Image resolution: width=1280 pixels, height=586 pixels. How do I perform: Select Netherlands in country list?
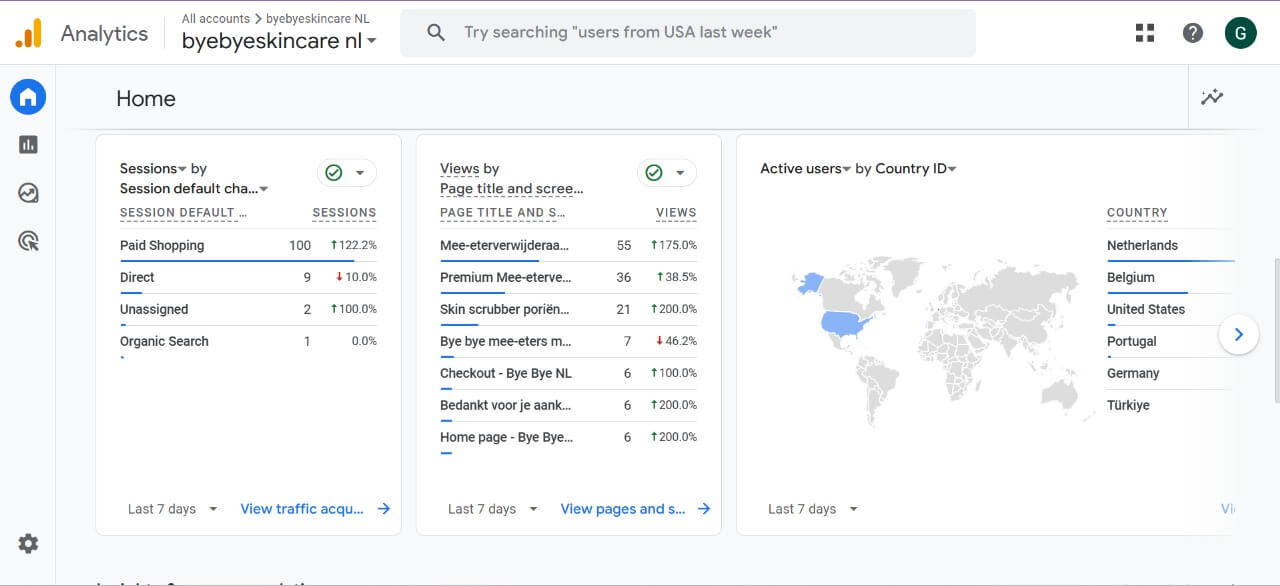click(x=1142, y=245)
